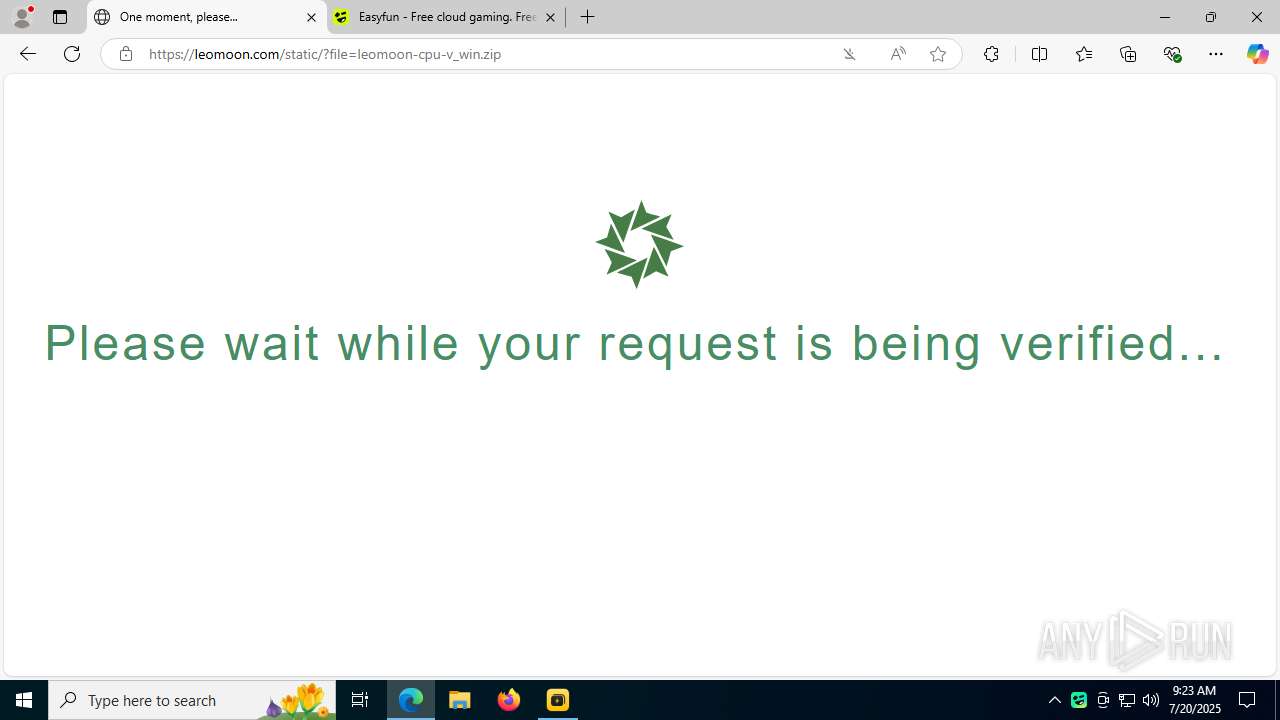1280x720 pixels.
Task: Refresh the current page
Action: (72, 54)
